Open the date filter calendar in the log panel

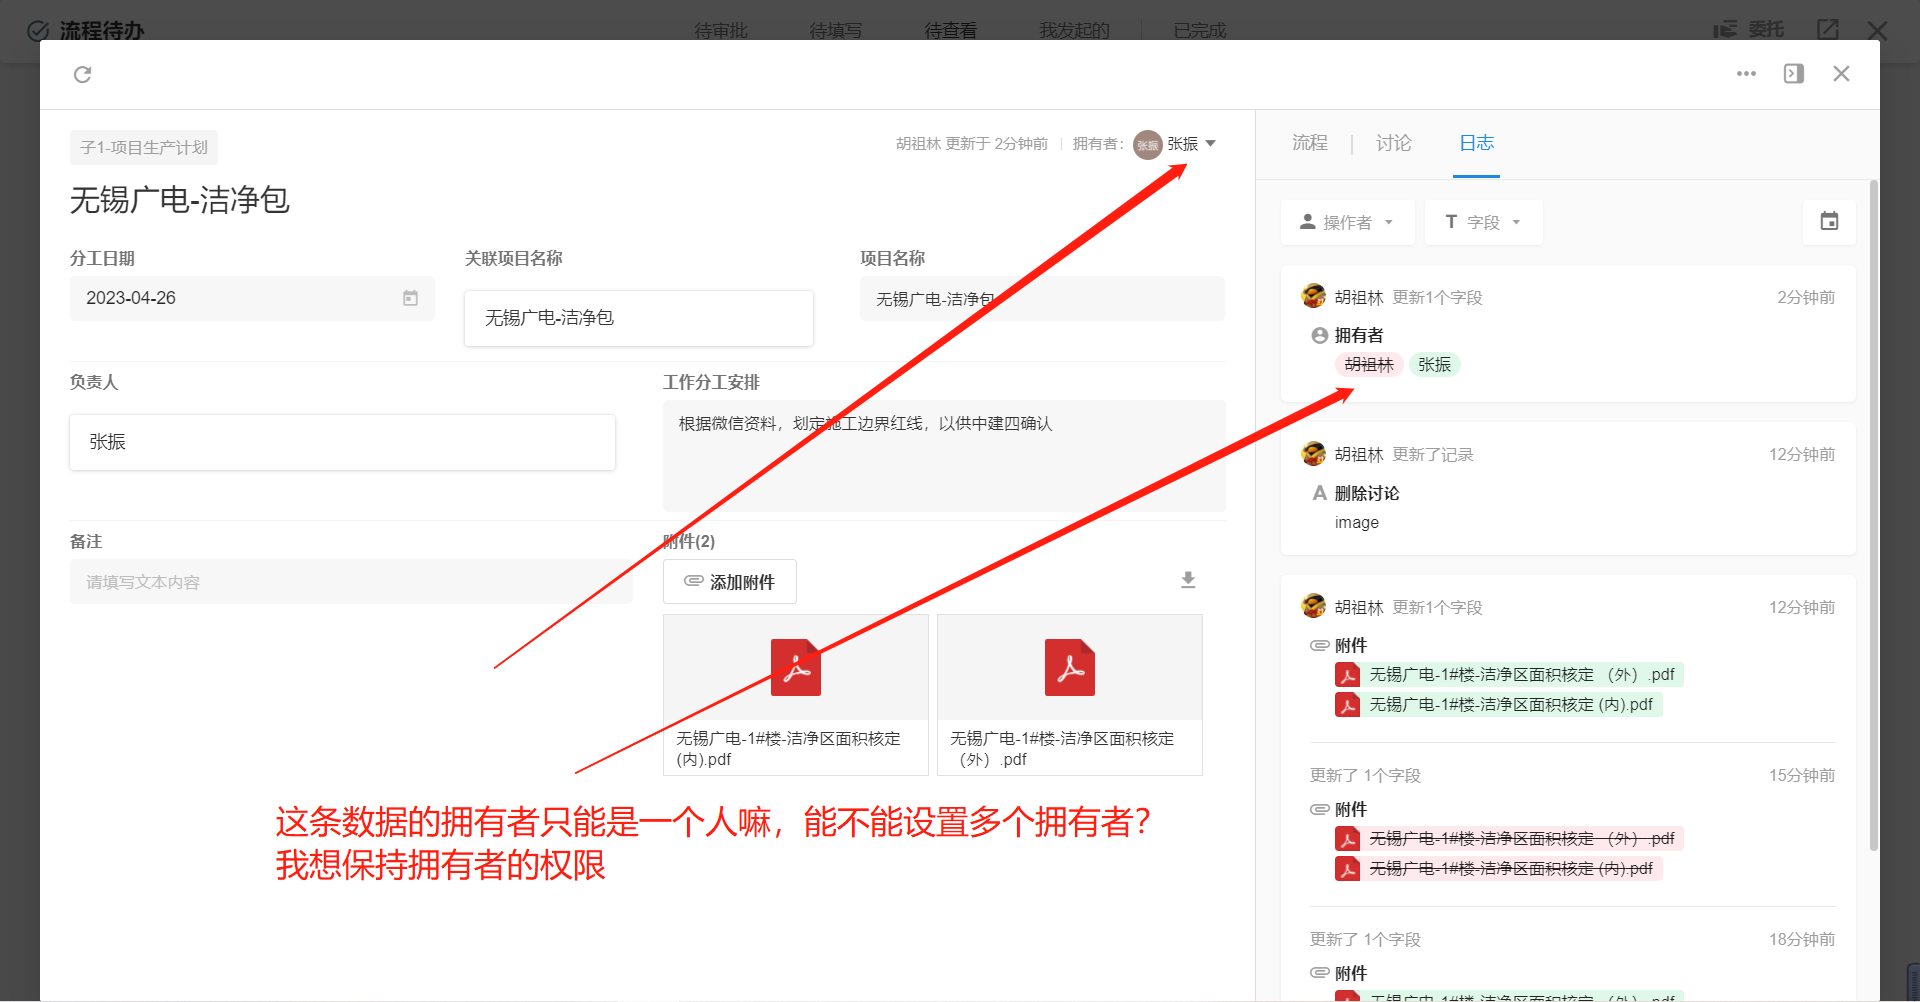coord(1829,222)
